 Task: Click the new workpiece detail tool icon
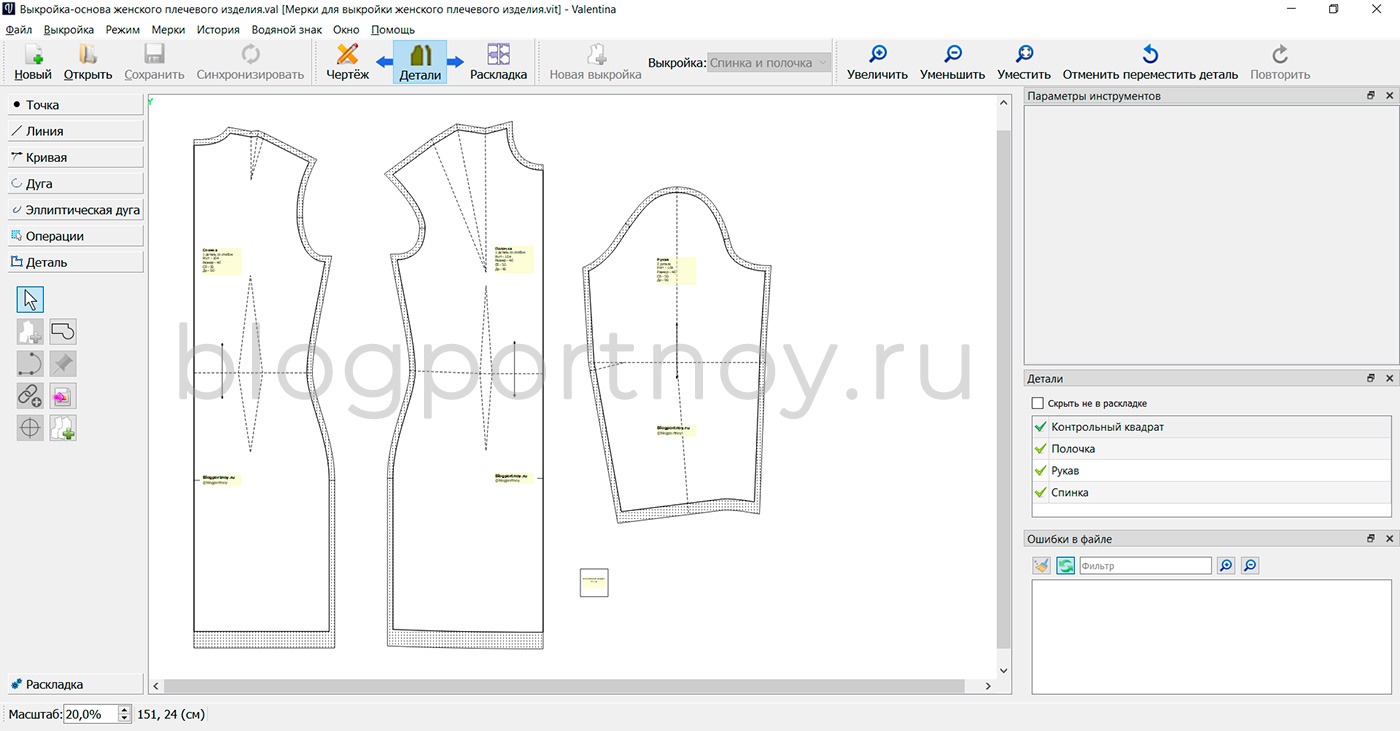pyautogui.click(x=30, y=331)
